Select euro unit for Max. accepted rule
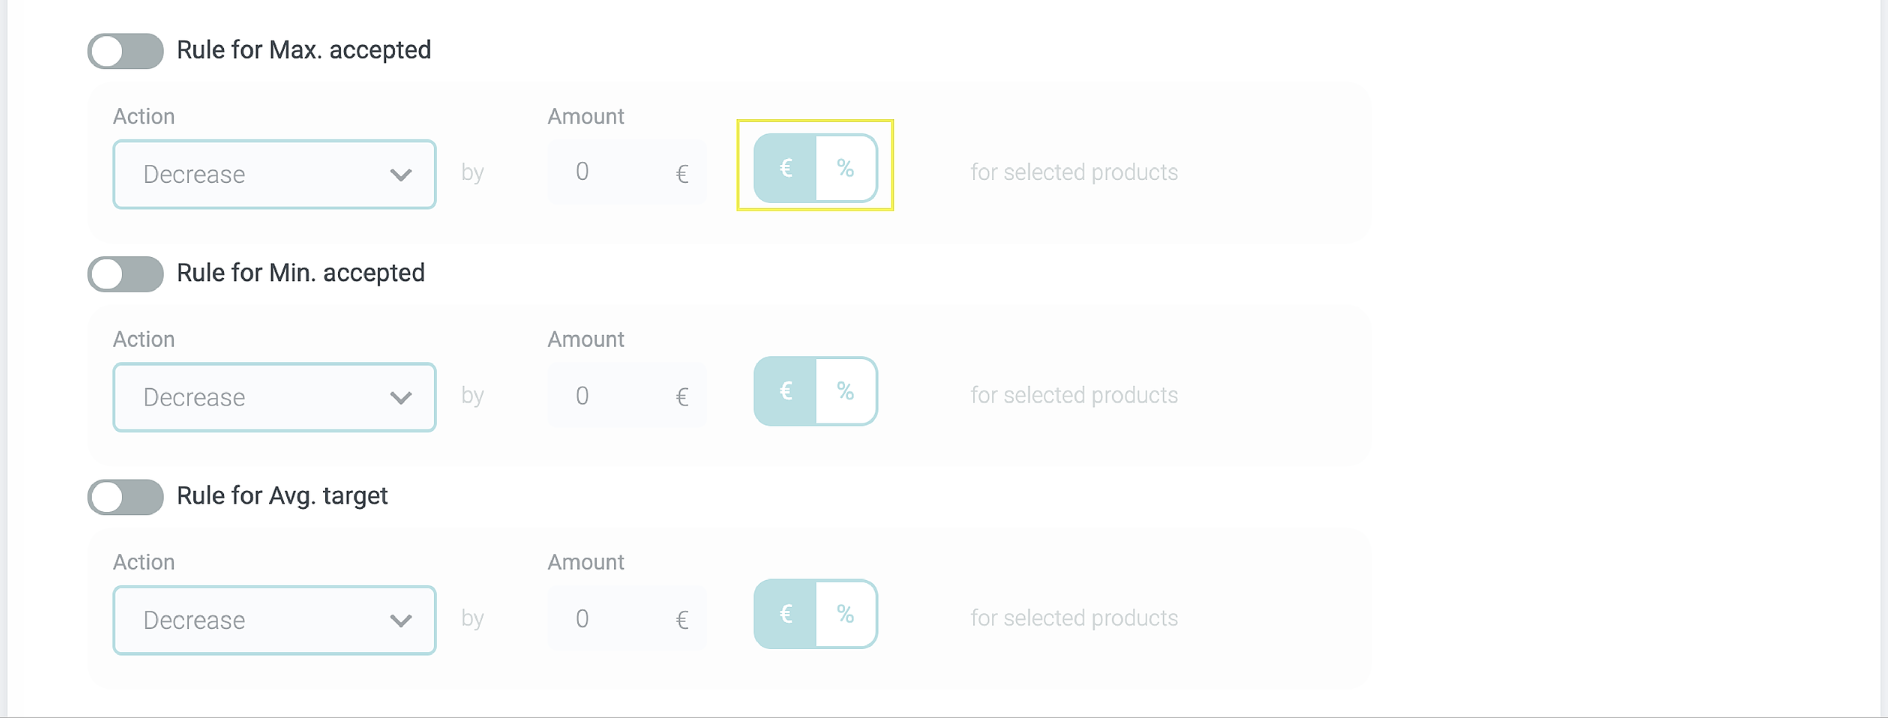Viewport: 1888px width, 722px height. pos(785,169)
